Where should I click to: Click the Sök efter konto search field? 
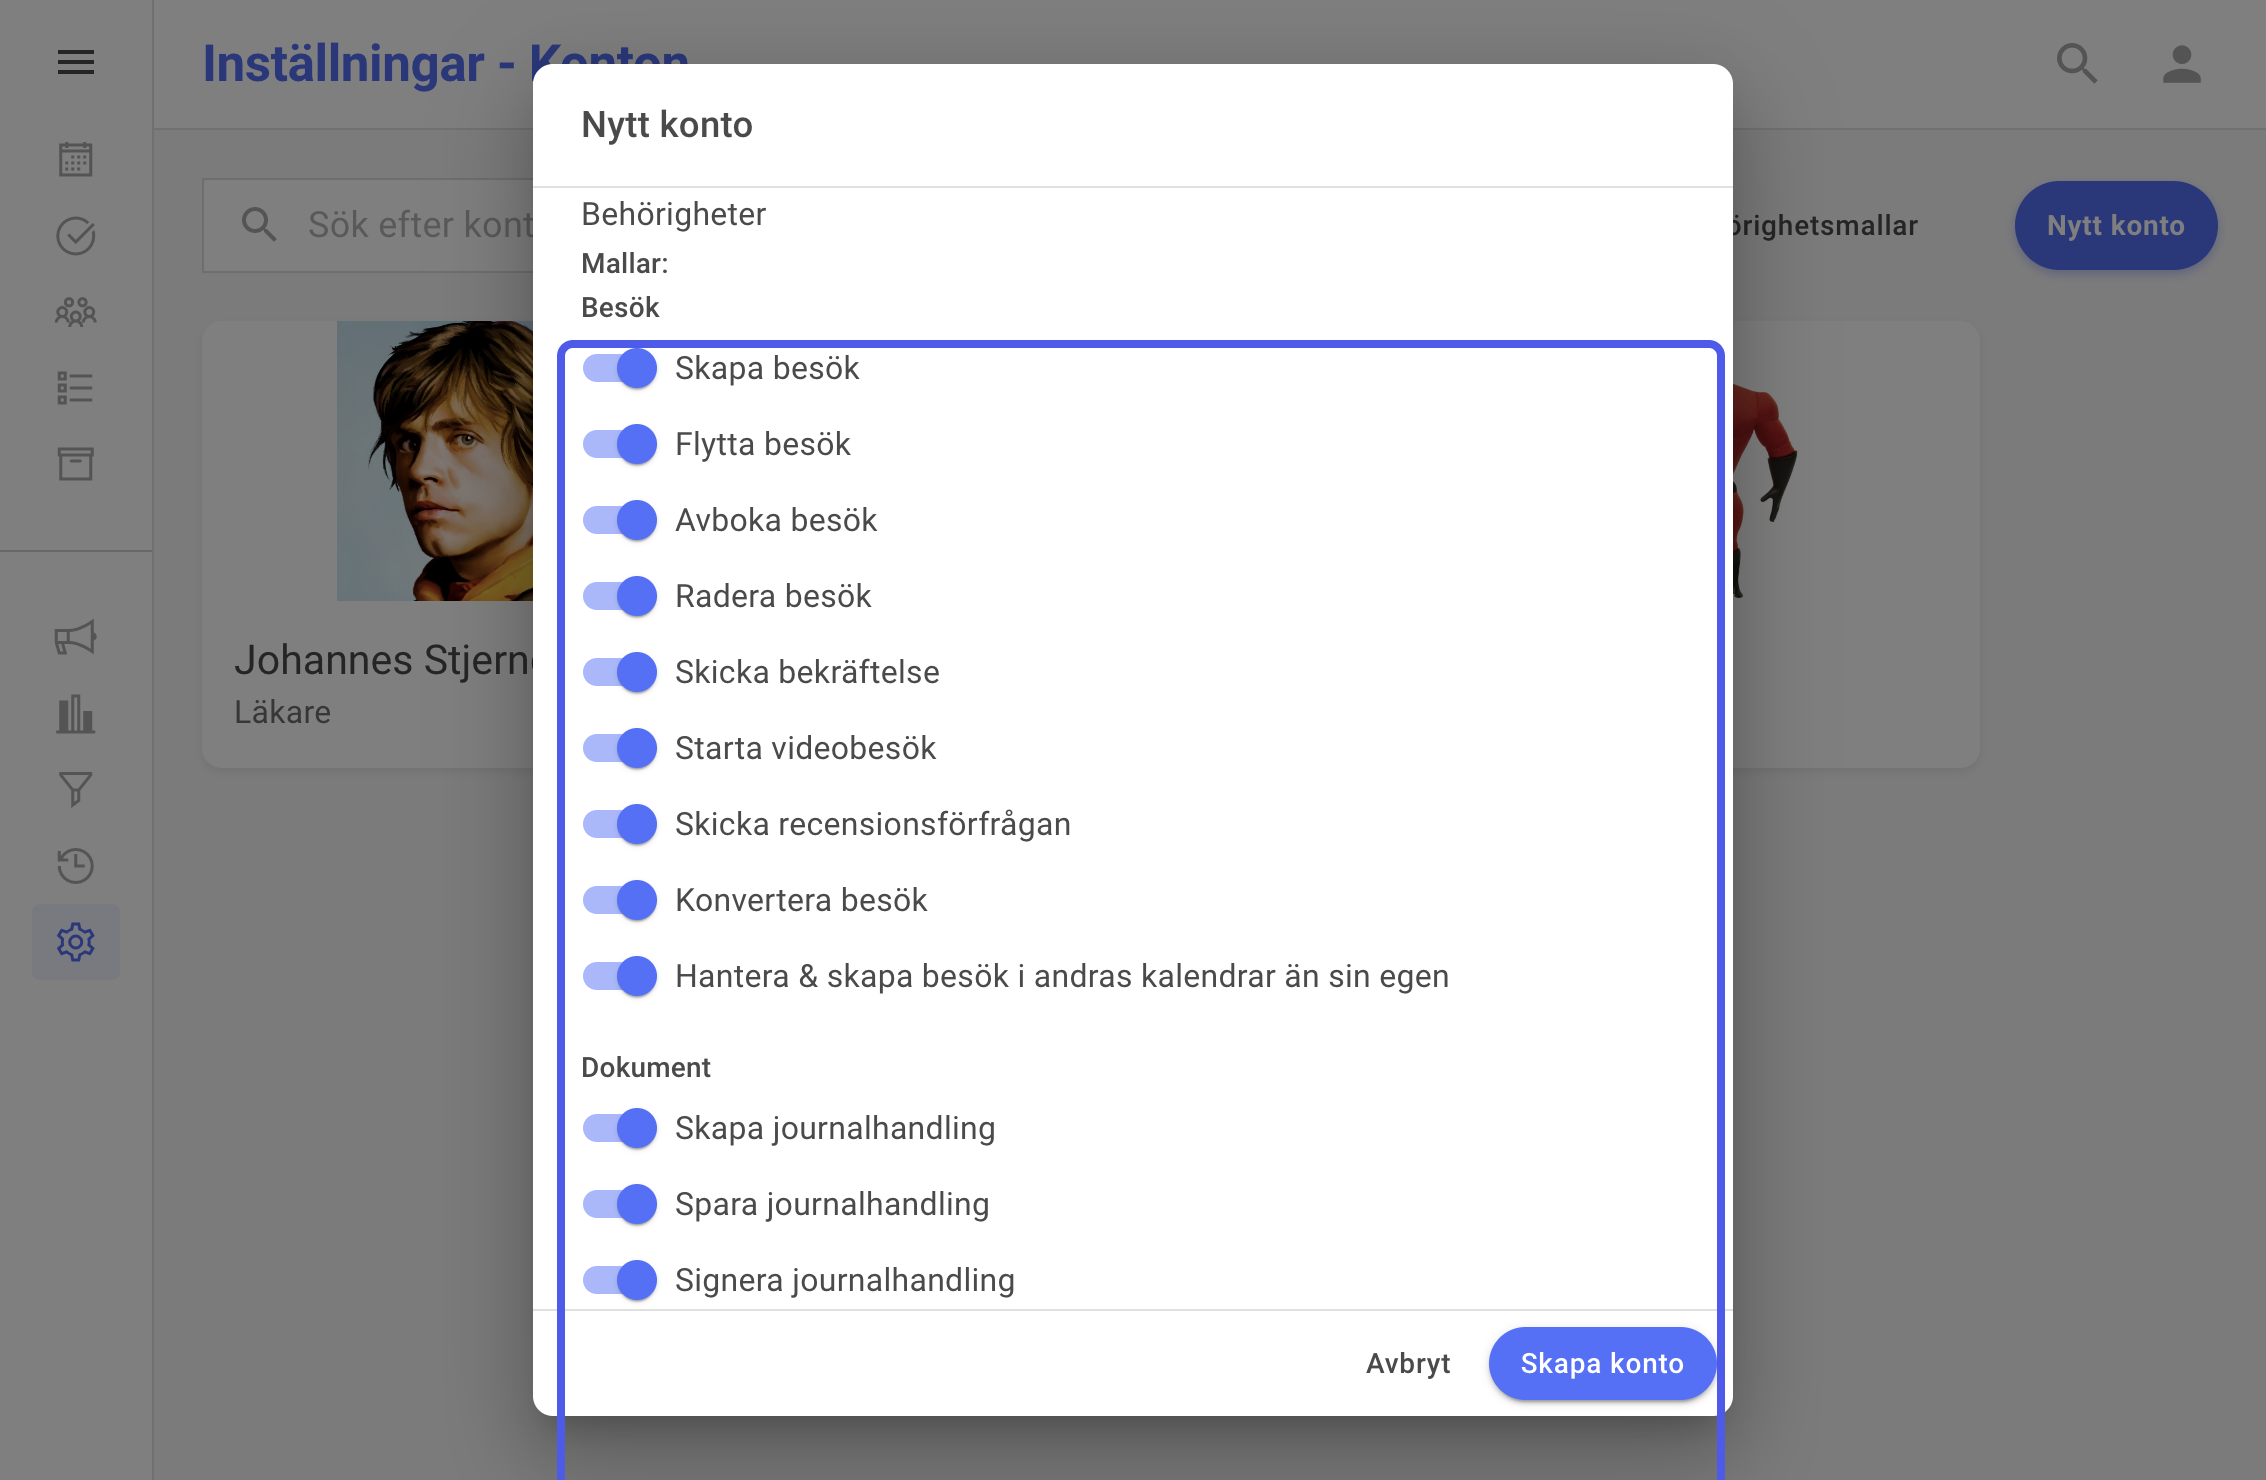pyautogui.click(x=368, y=225)
